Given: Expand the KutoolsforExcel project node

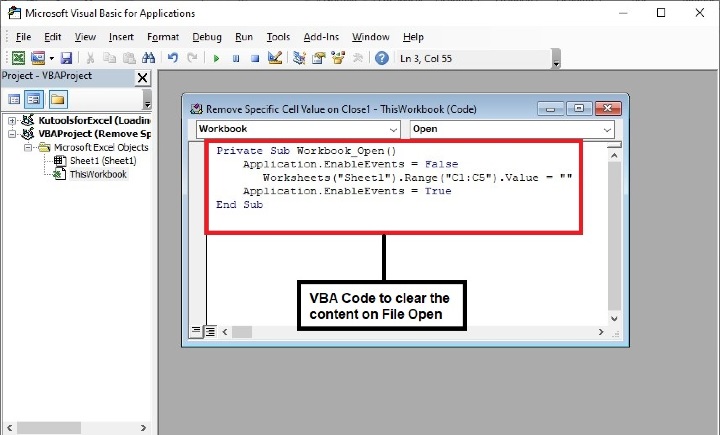Looking at the screenshot, I should pos(12,120).
